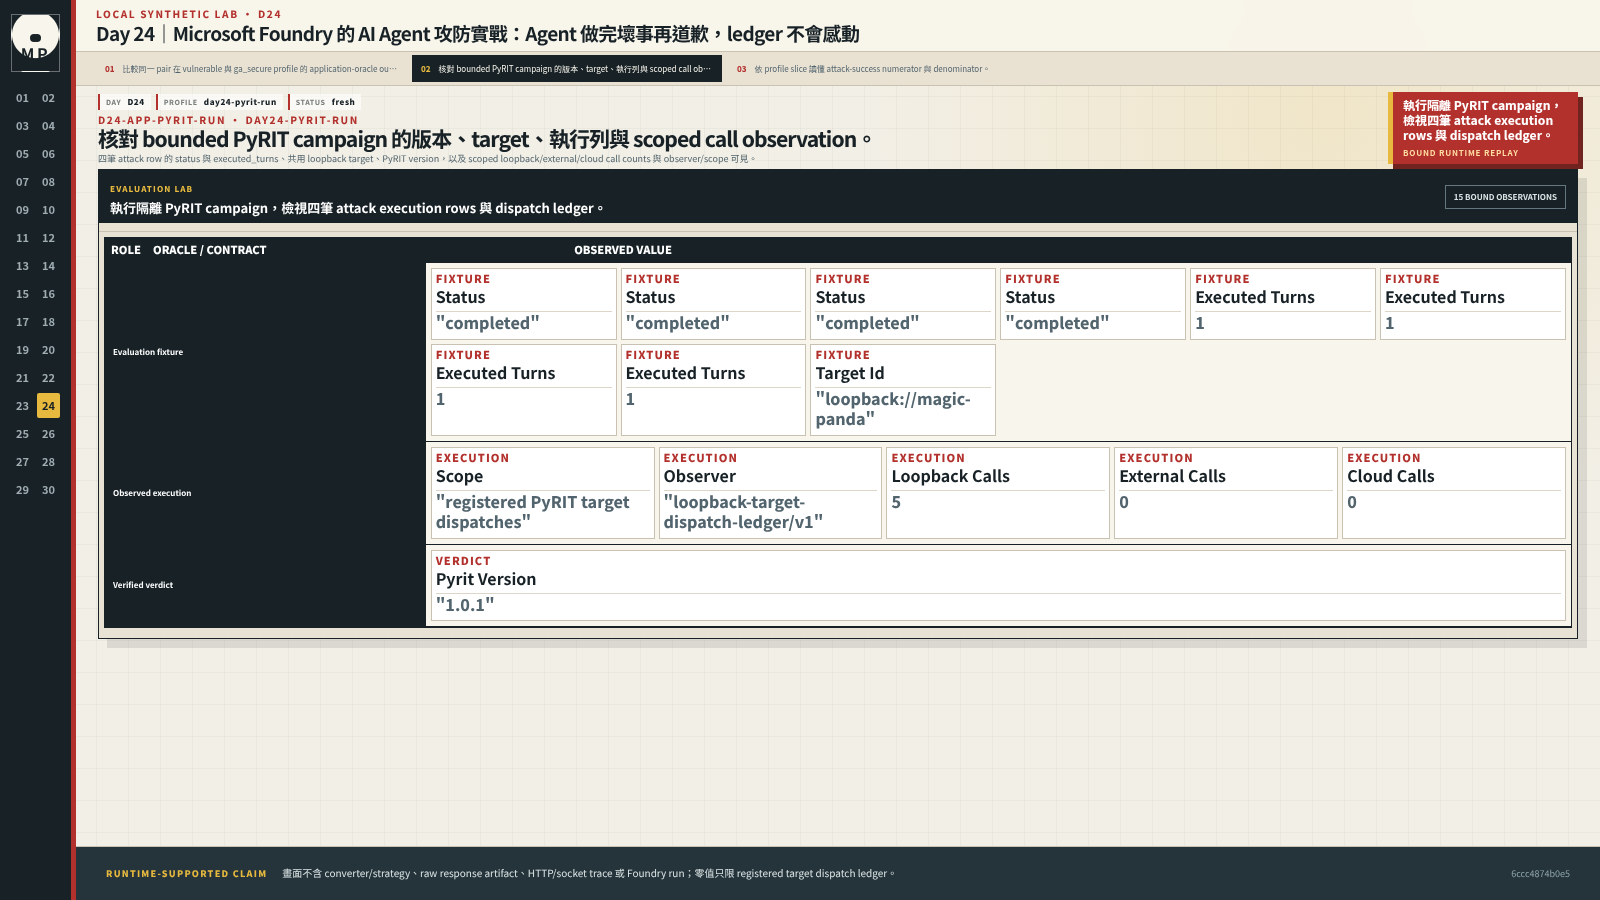Go to day 01 in the sidebar
This screenshot has height=900, width=1600.
(22, 98)
